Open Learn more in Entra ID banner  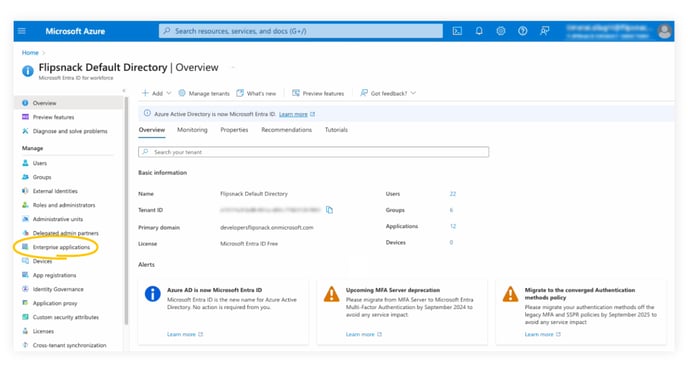[x=293, y=114]
